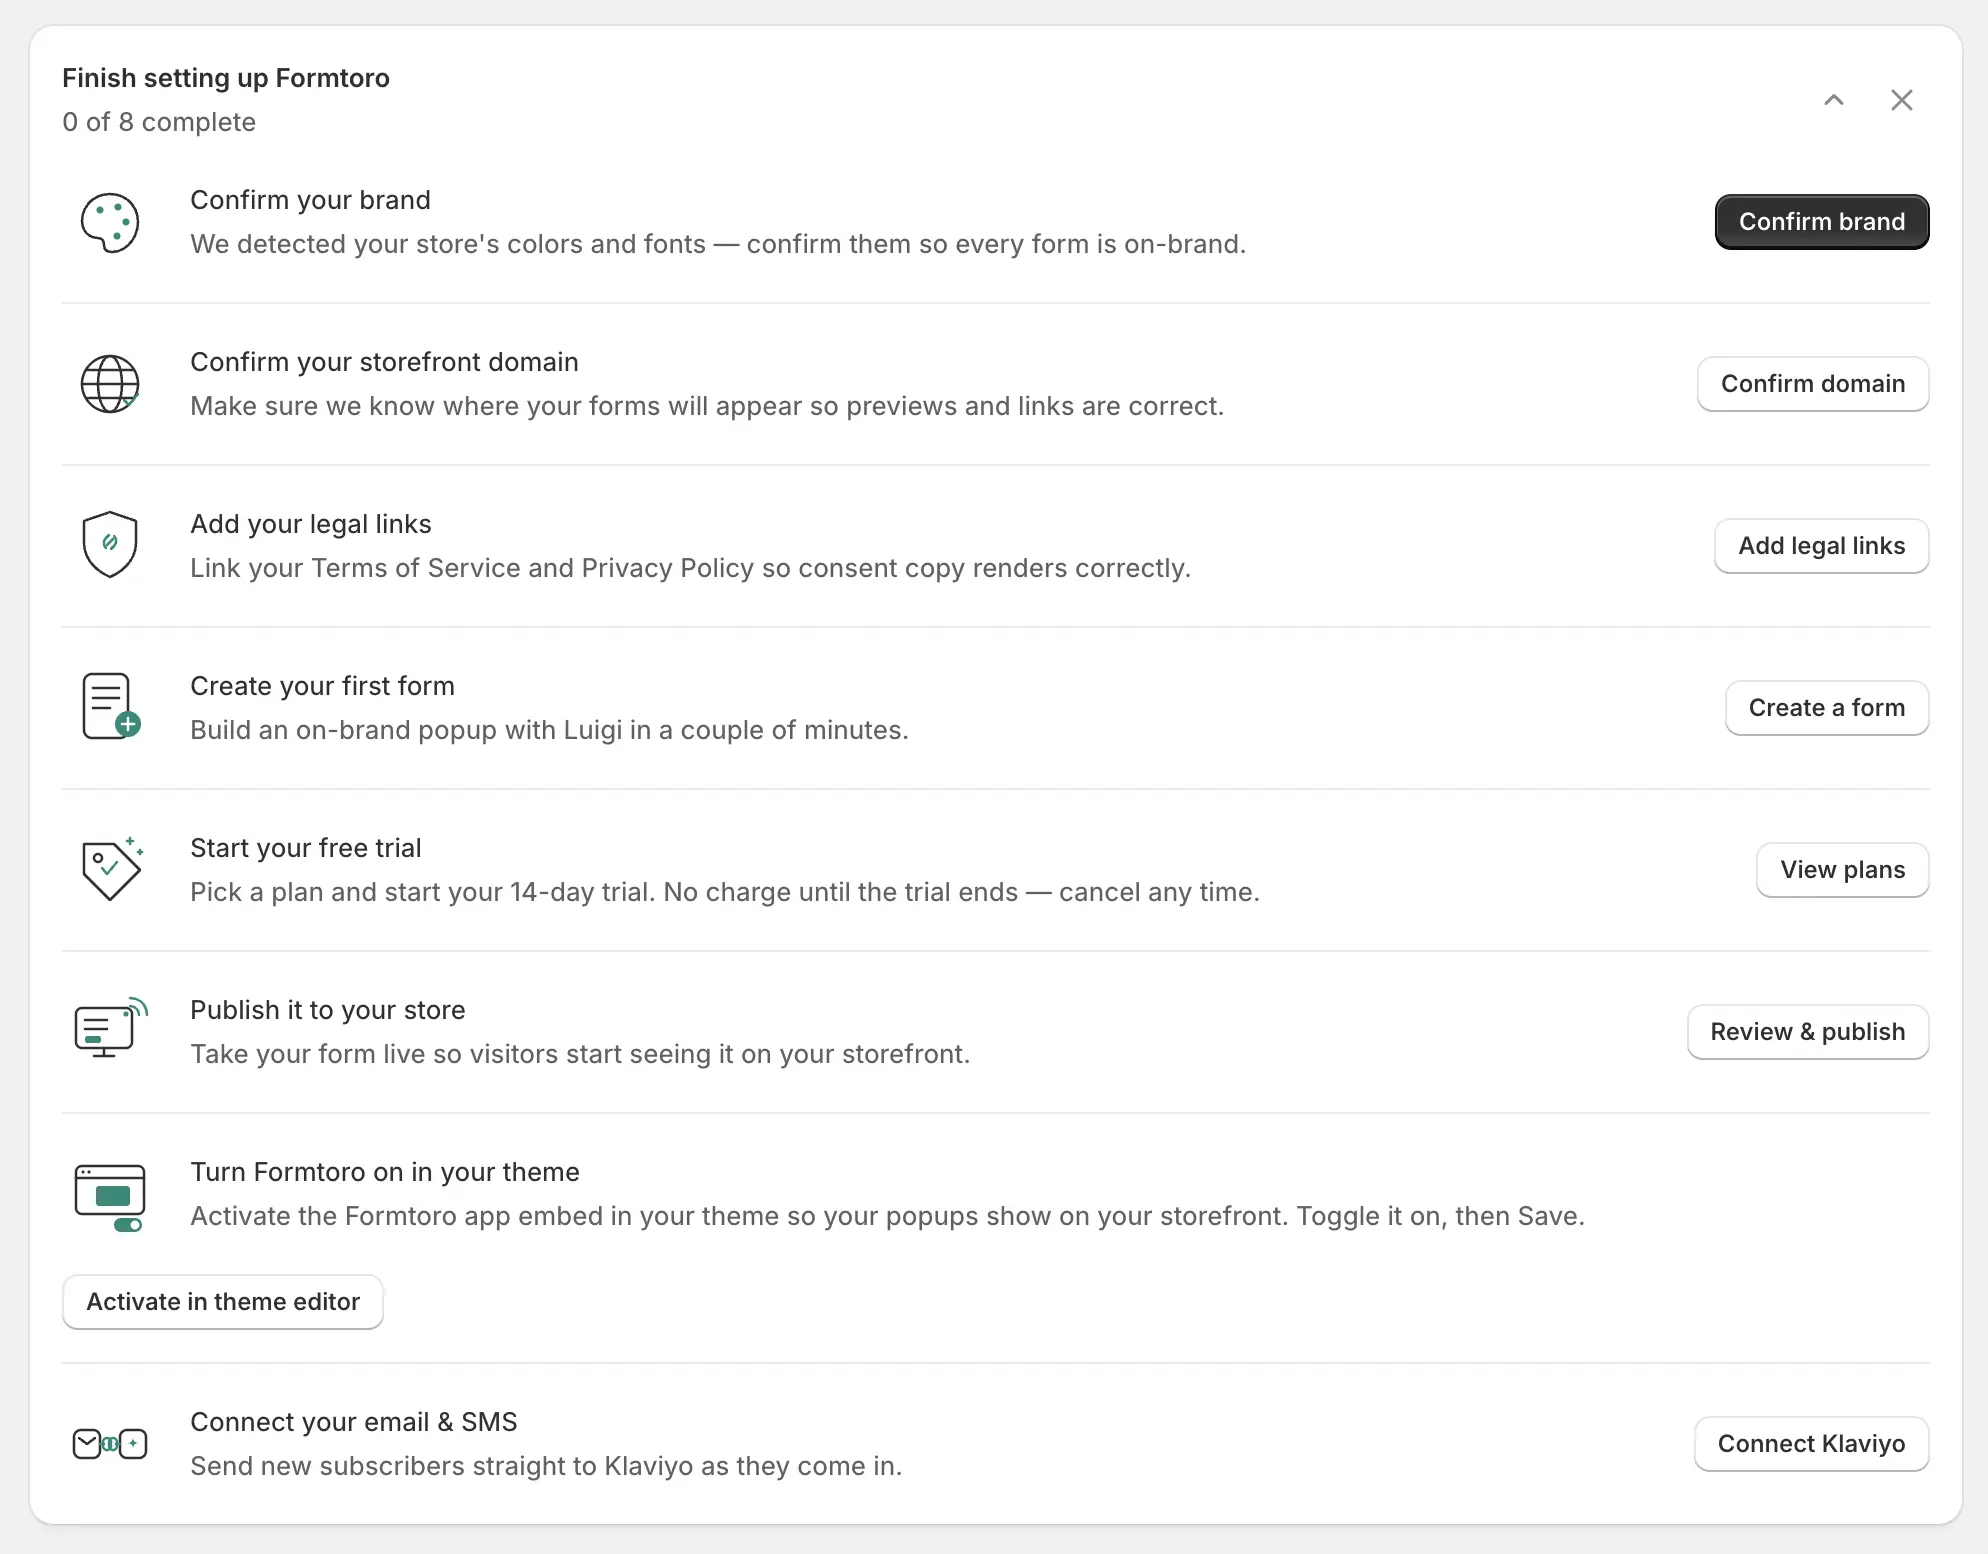Click the shield icon for legal links
This screenshot has width=1988, height=1554.
click(110, 545)
